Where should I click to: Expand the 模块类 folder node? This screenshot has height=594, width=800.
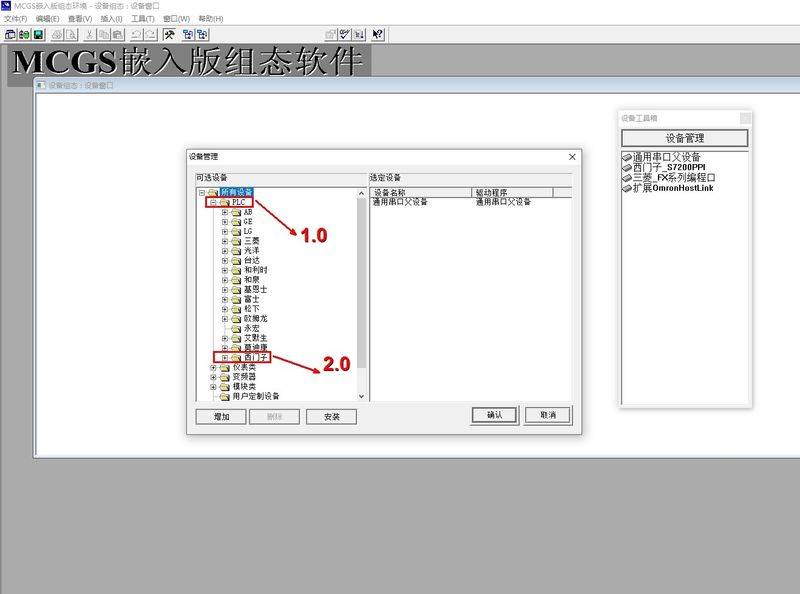pyautogui.click(x=213, y=387)
